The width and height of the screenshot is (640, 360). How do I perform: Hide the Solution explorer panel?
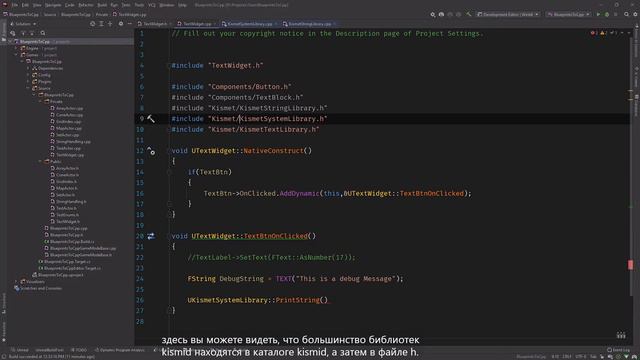[x=129, y=24]
